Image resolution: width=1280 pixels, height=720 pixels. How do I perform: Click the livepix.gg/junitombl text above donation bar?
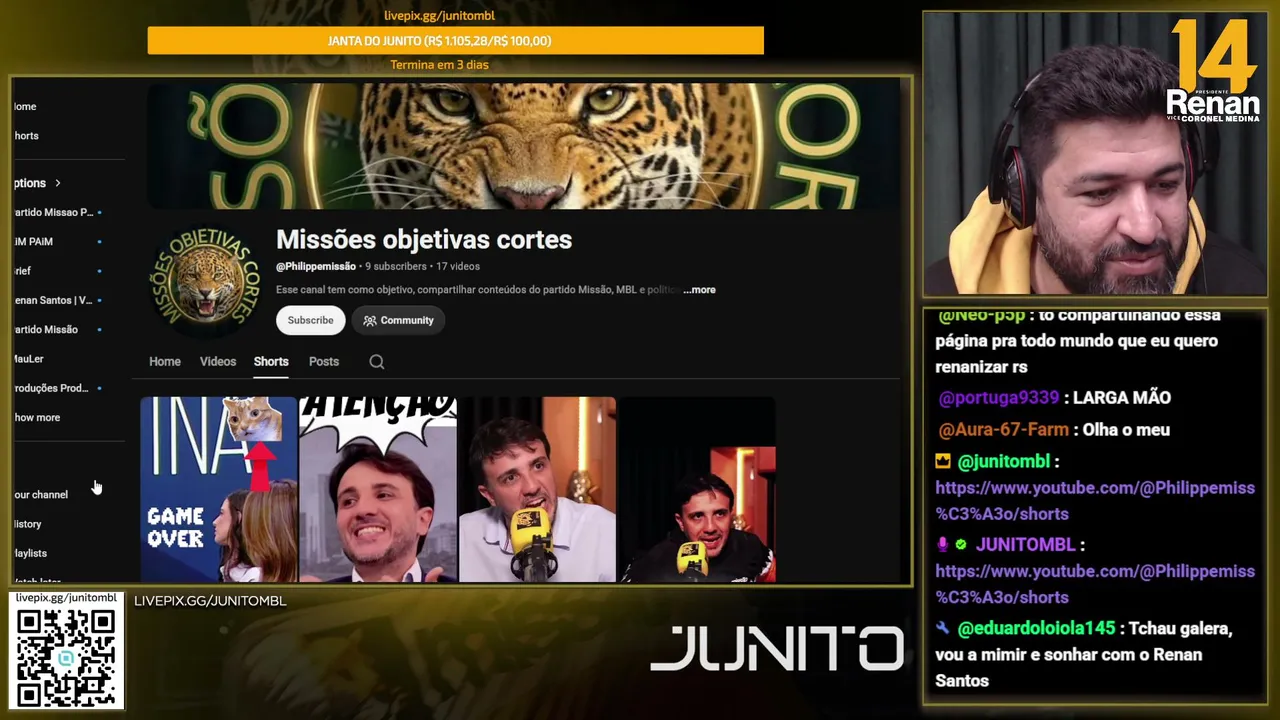(x=439, y=16)
